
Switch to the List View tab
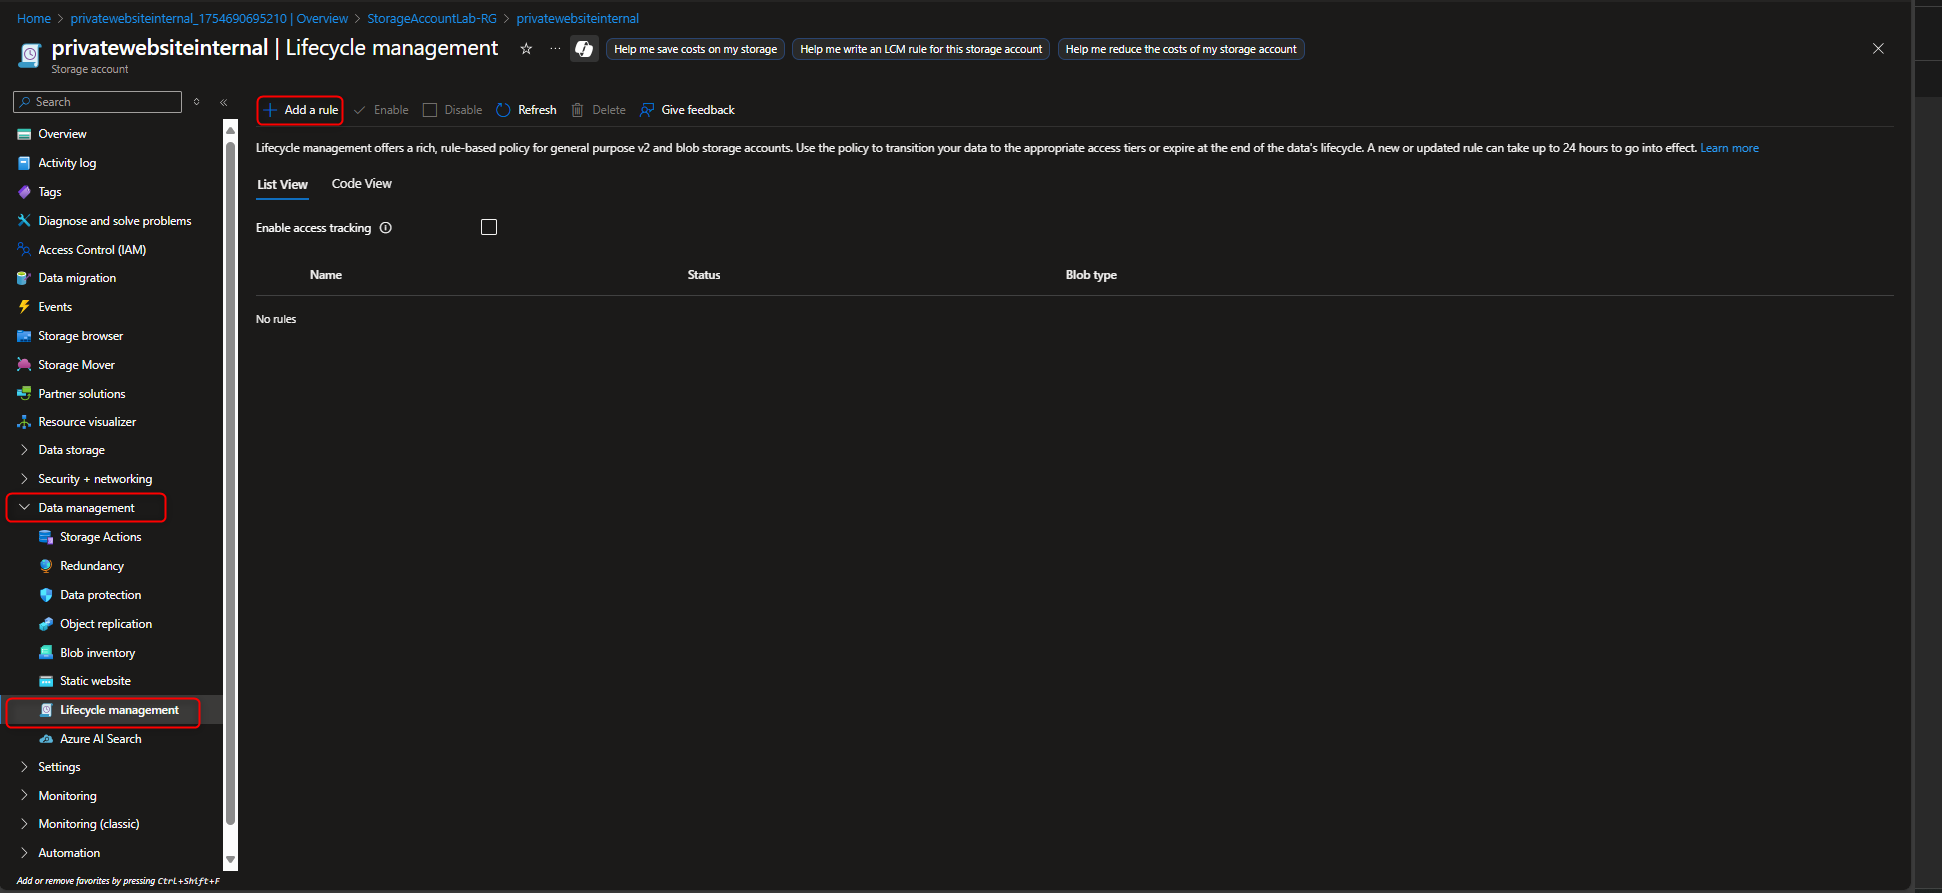(x=282, y=184)
